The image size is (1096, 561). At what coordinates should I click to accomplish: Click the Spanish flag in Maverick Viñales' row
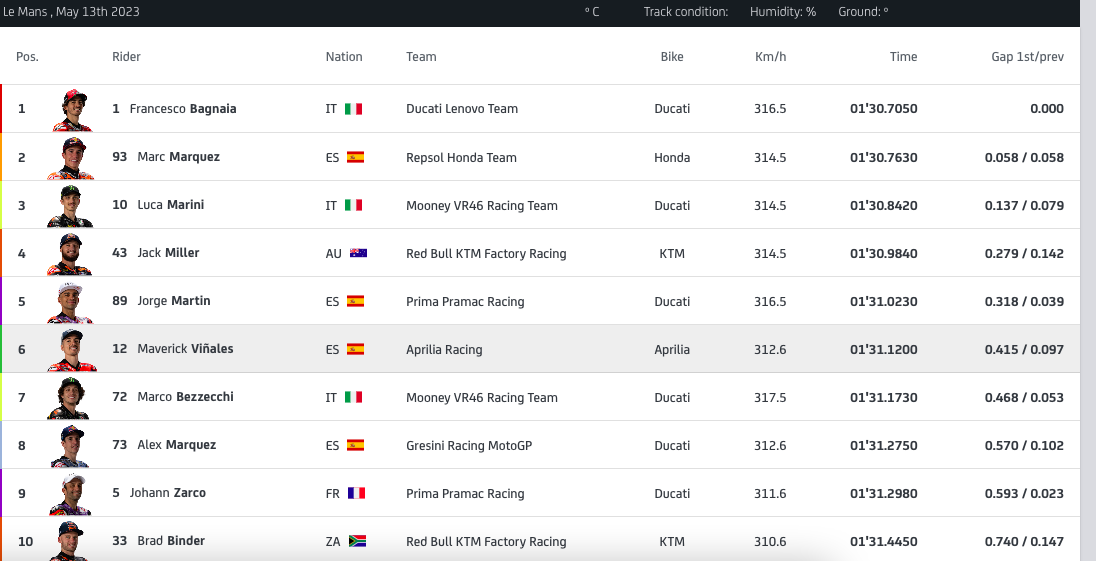click(x=355, y=349)
